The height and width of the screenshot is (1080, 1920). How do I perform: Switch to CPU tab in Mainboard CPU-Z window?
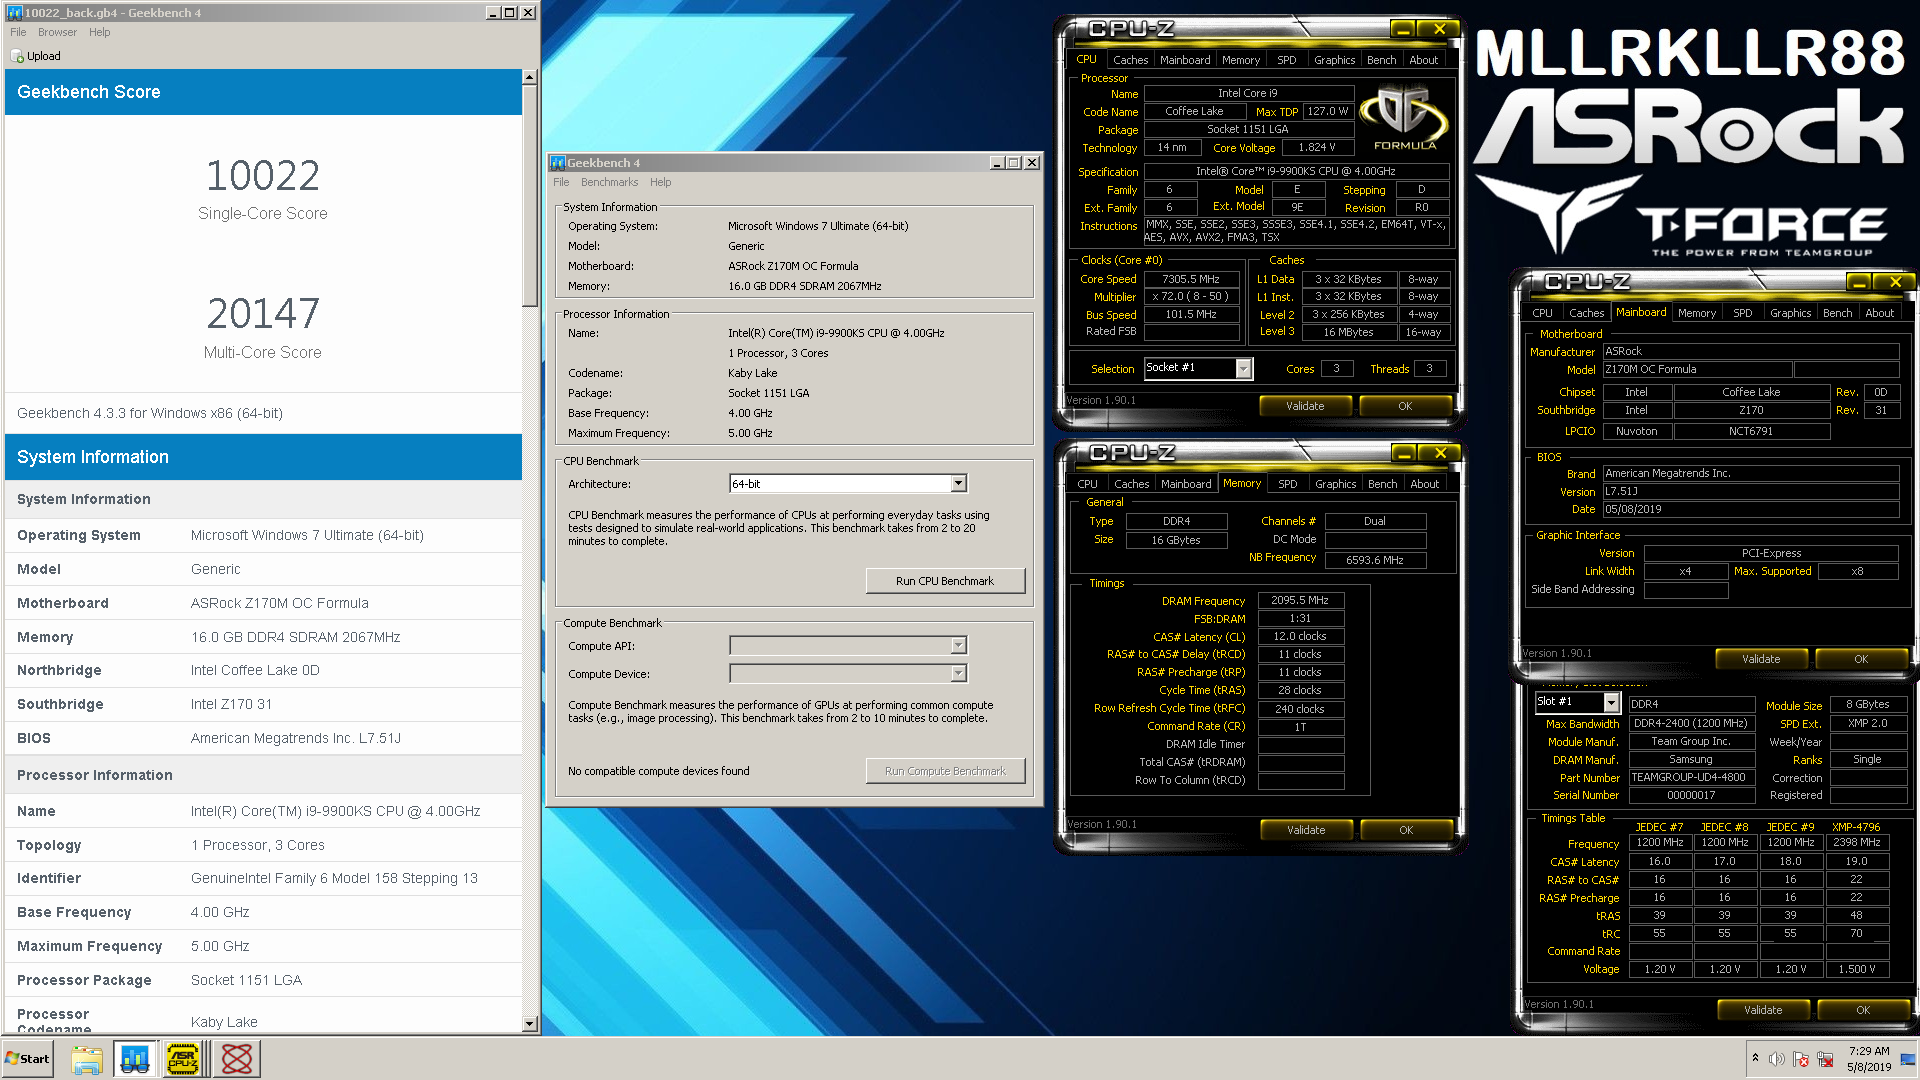(x=1542, y=313)
